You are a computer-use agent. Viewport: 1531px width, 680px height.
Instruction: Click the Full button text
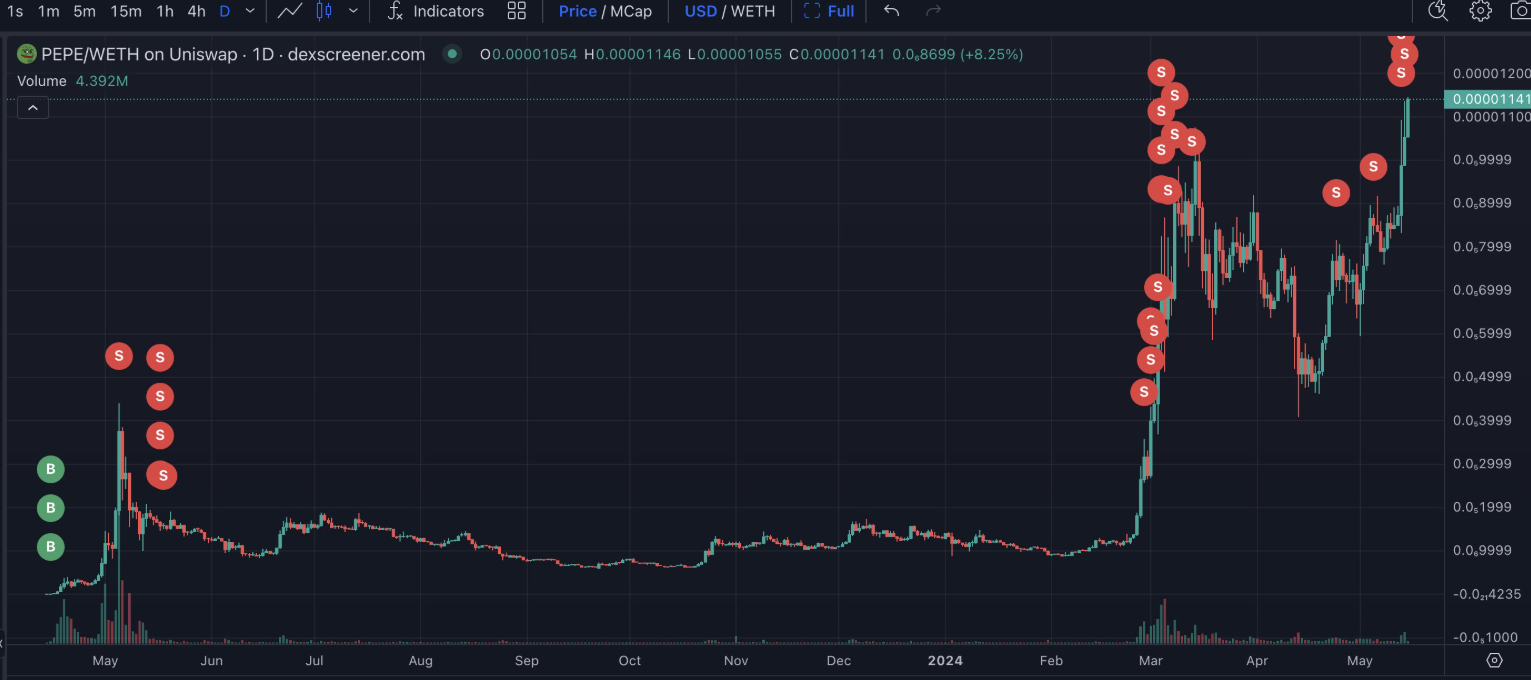pos(841,11)
